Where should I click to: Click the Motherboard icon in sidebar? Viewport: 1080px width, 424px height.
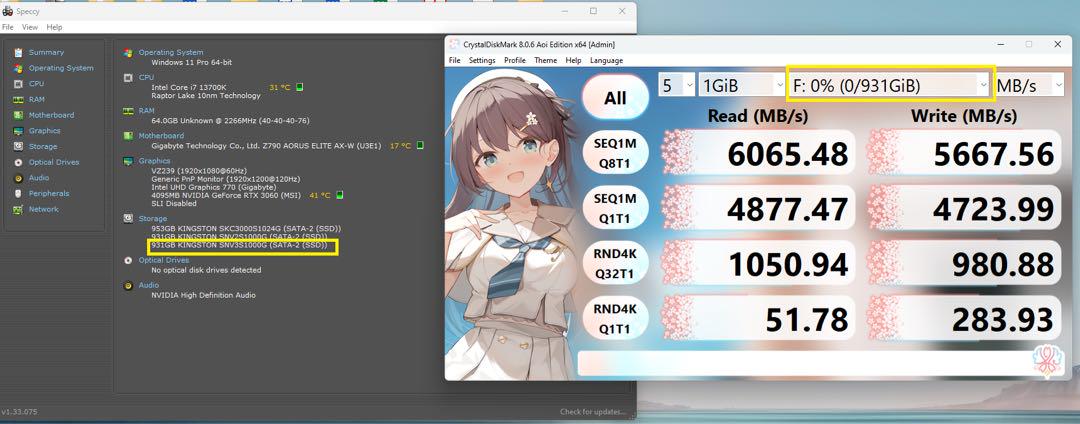[x=18, y=115]
